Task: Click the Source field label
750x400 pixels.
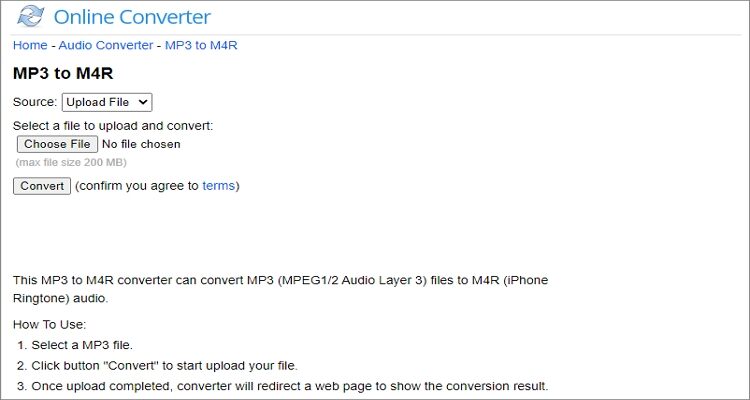Action: click(x=35, y=101)
